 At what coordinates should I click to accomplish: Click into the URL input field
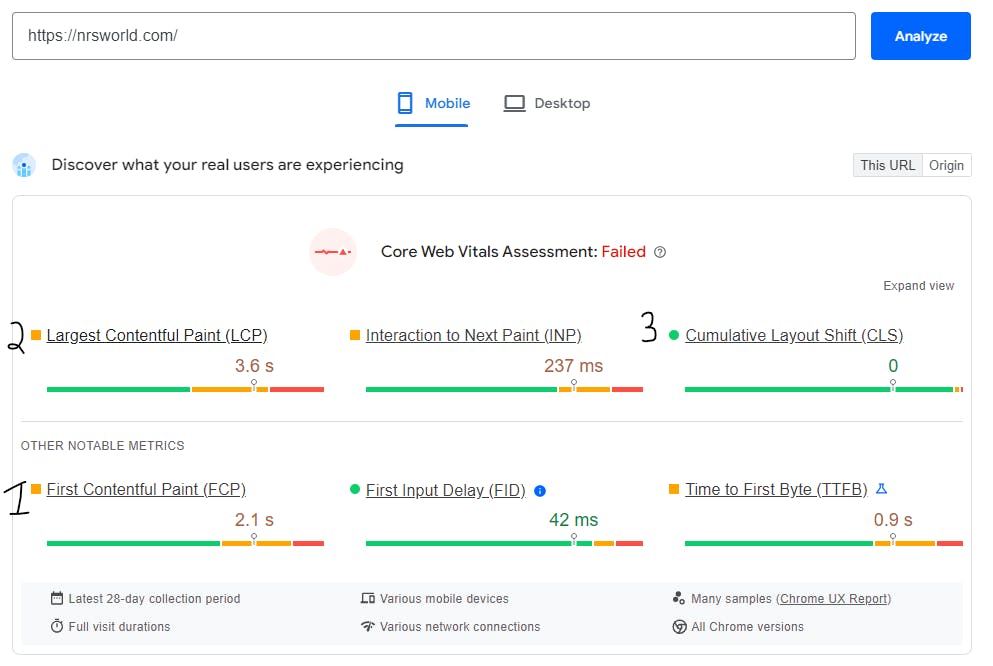coord(434,36)
